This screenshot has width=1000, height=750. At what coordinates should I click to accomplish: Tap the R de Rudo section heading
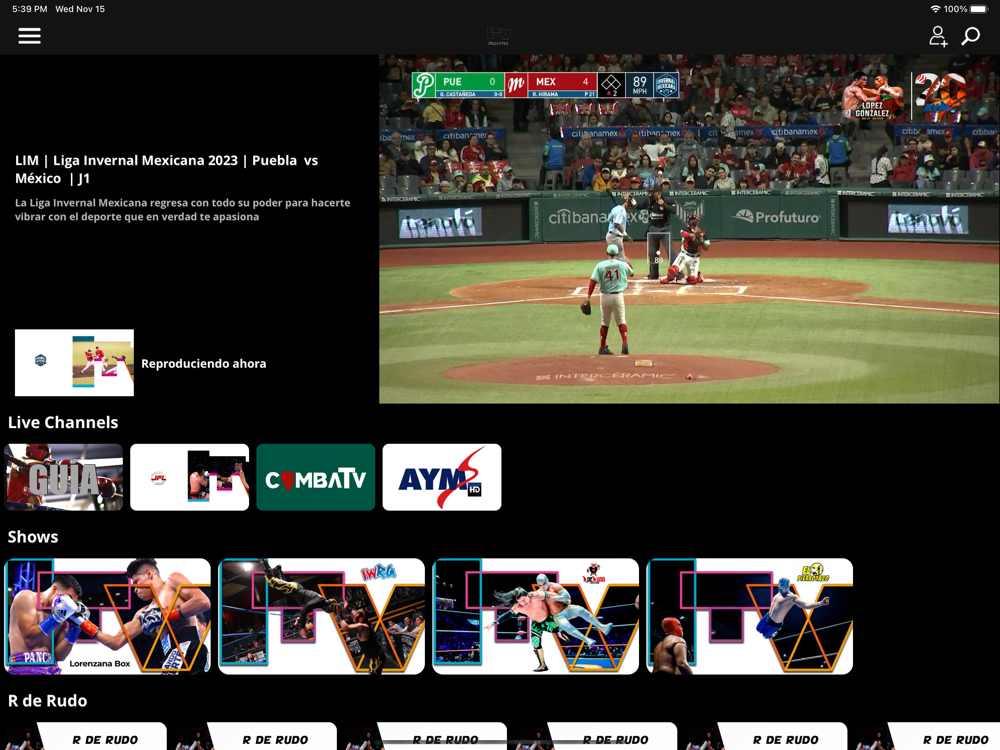(48, 701)
